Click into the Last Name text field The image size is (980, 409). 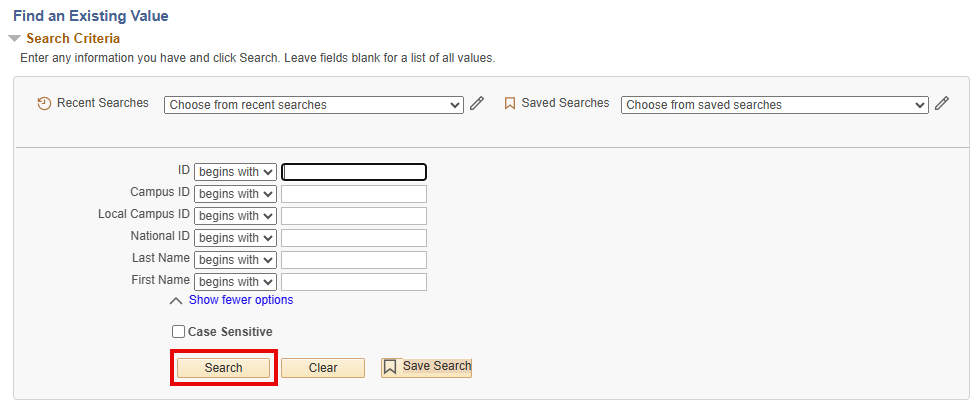354,260
